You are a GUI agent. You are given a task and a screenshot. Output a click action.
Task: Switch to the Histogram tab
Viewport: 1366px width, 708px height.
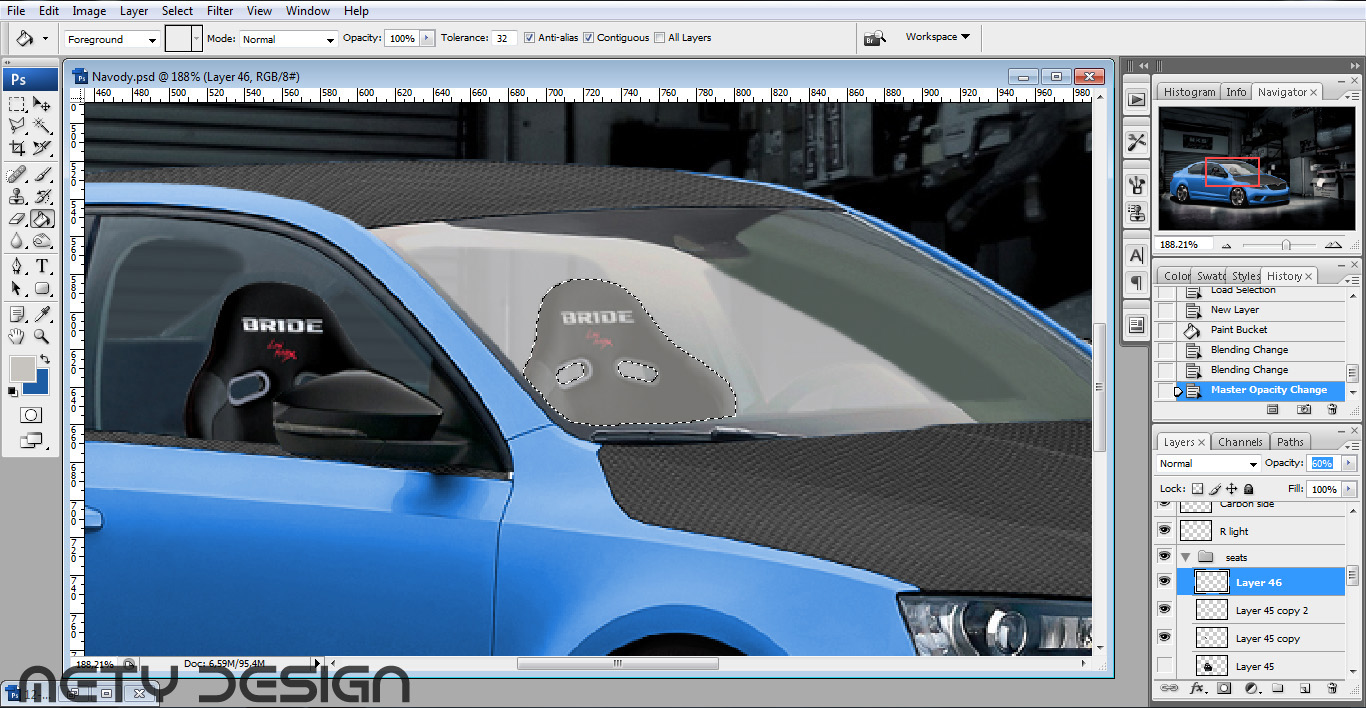(1189, 92)
